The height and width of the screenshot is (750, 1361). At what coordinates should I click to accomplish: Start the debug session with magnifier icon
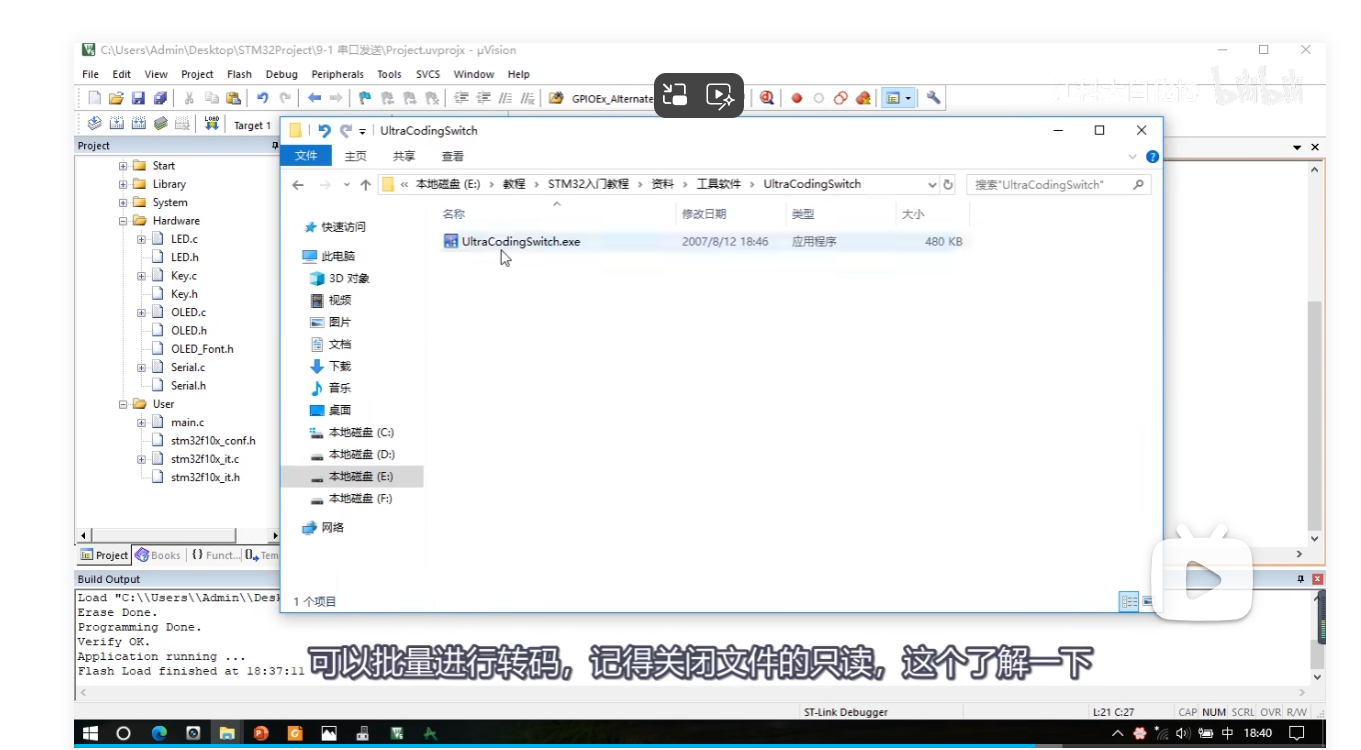[x=767, y=98]
